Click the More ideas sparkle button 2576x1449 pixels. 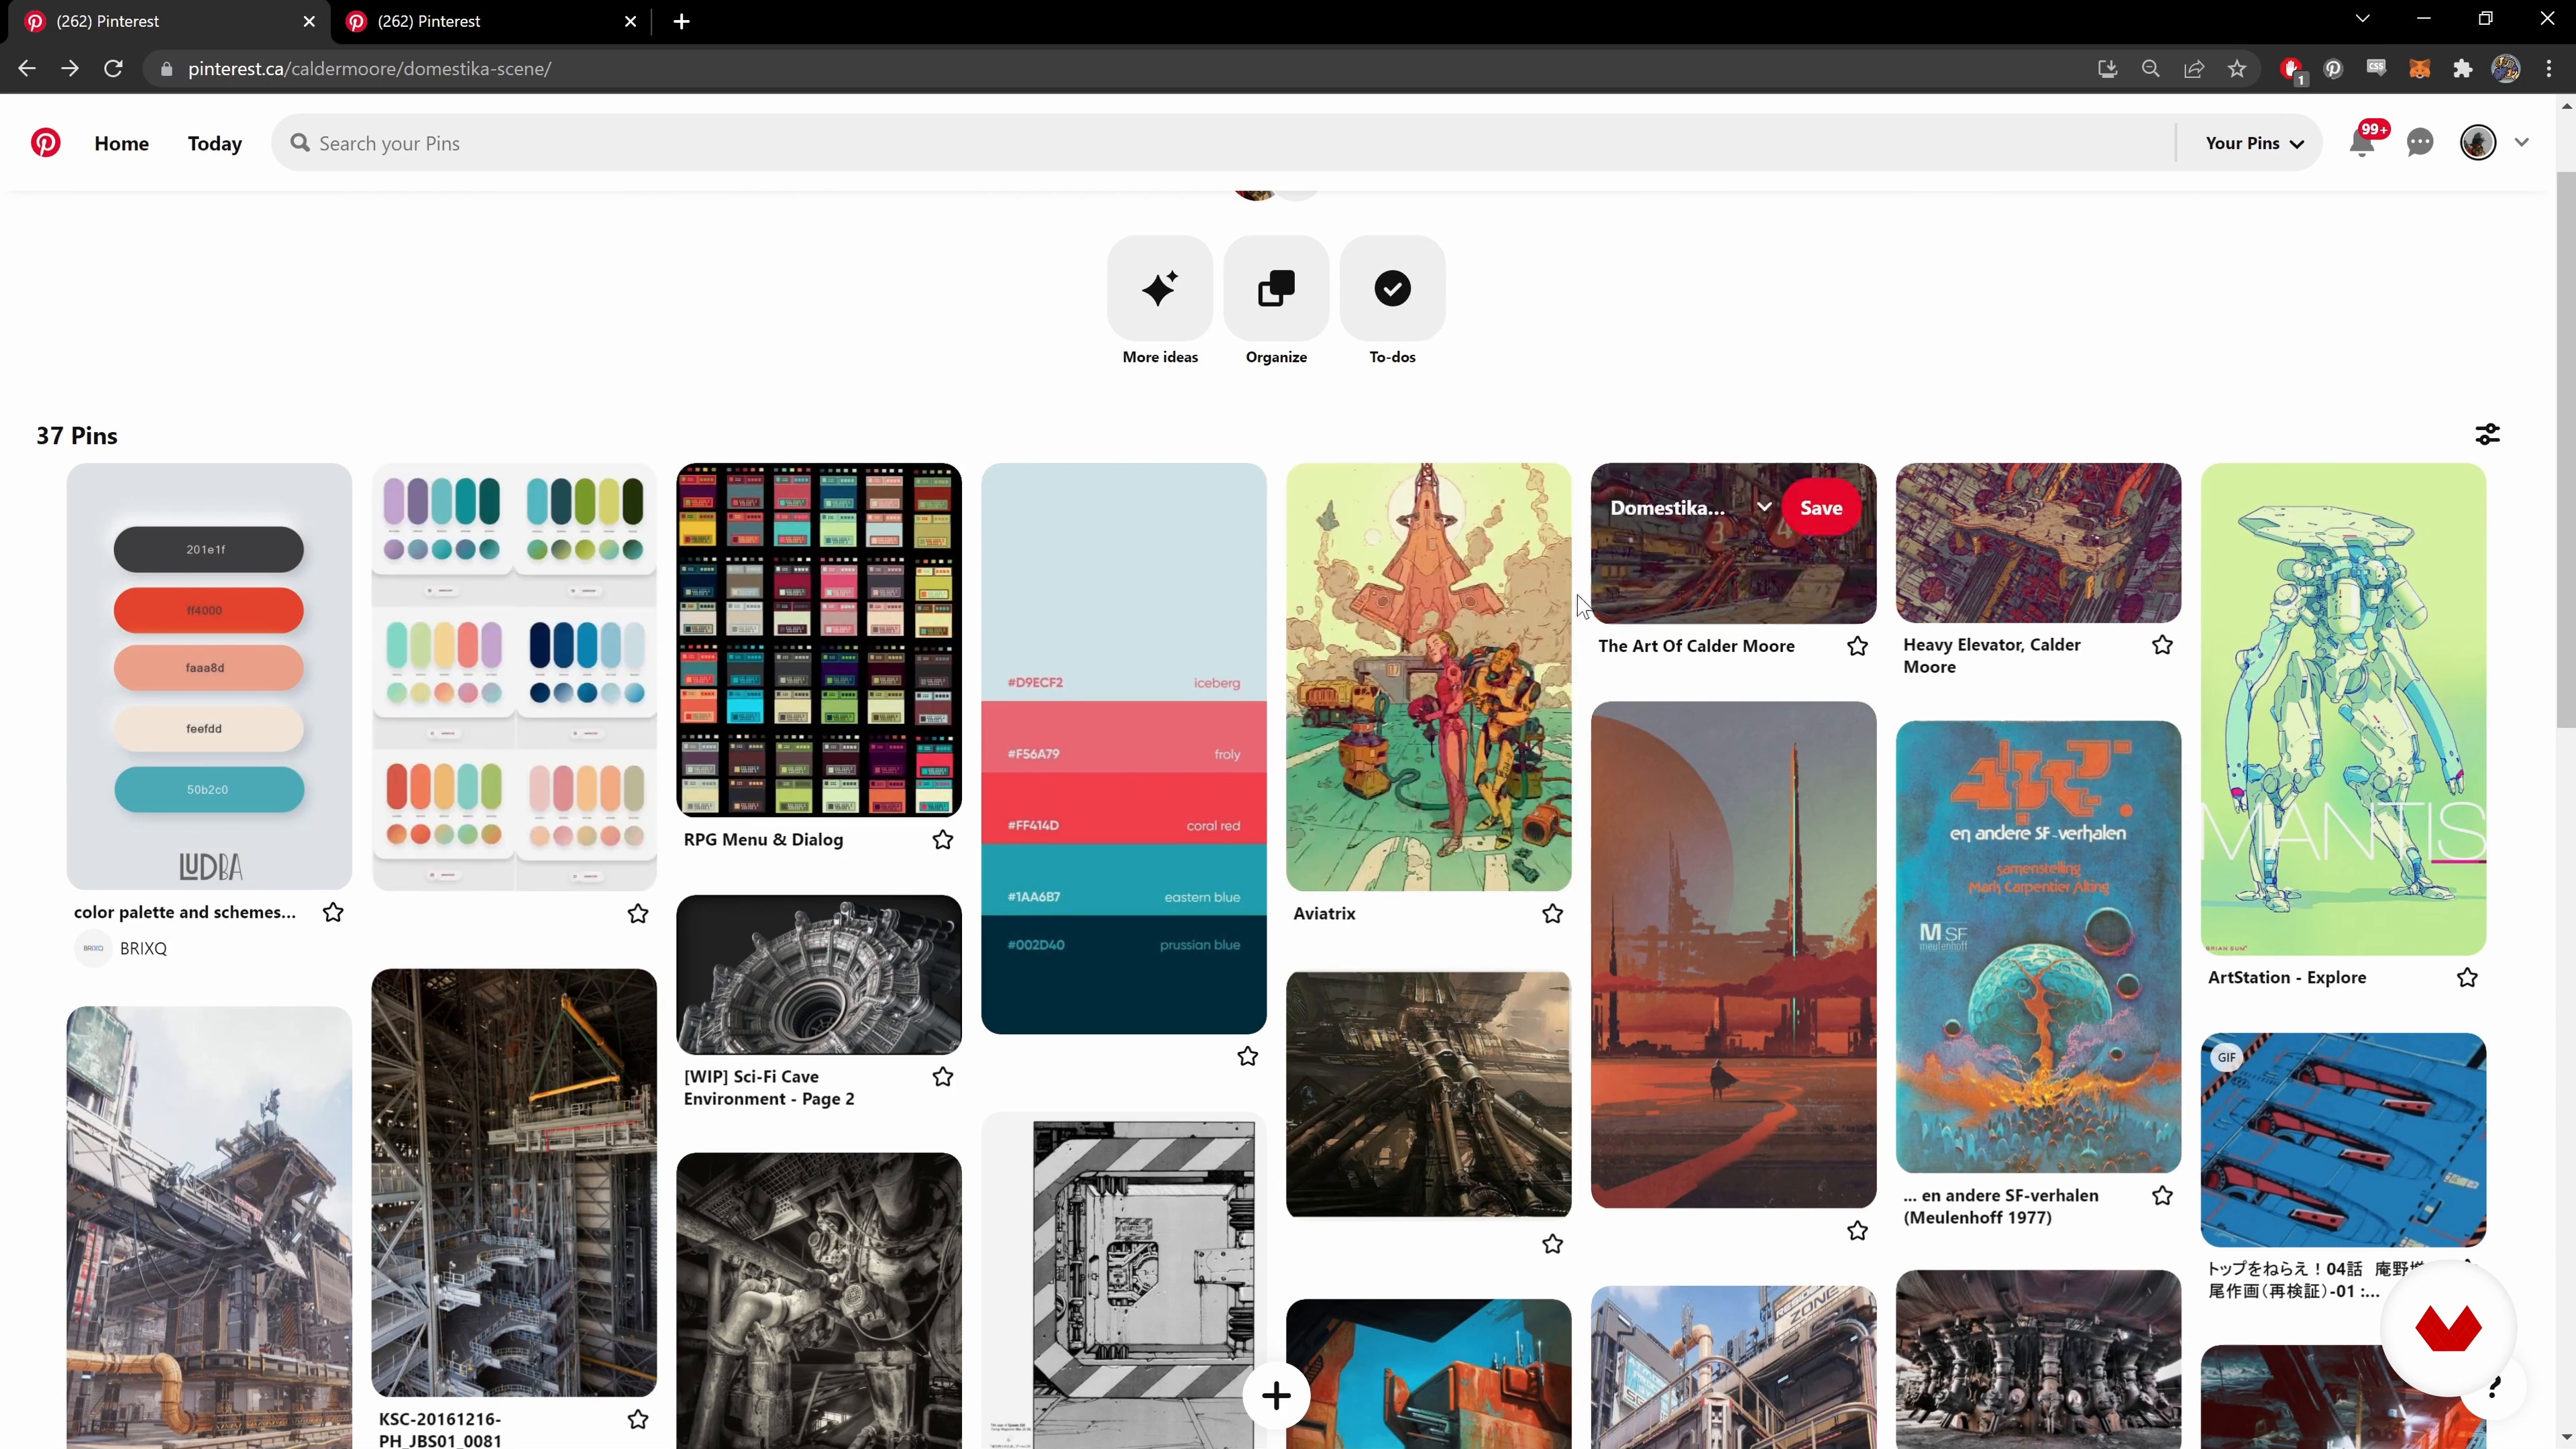(1160, 288)
